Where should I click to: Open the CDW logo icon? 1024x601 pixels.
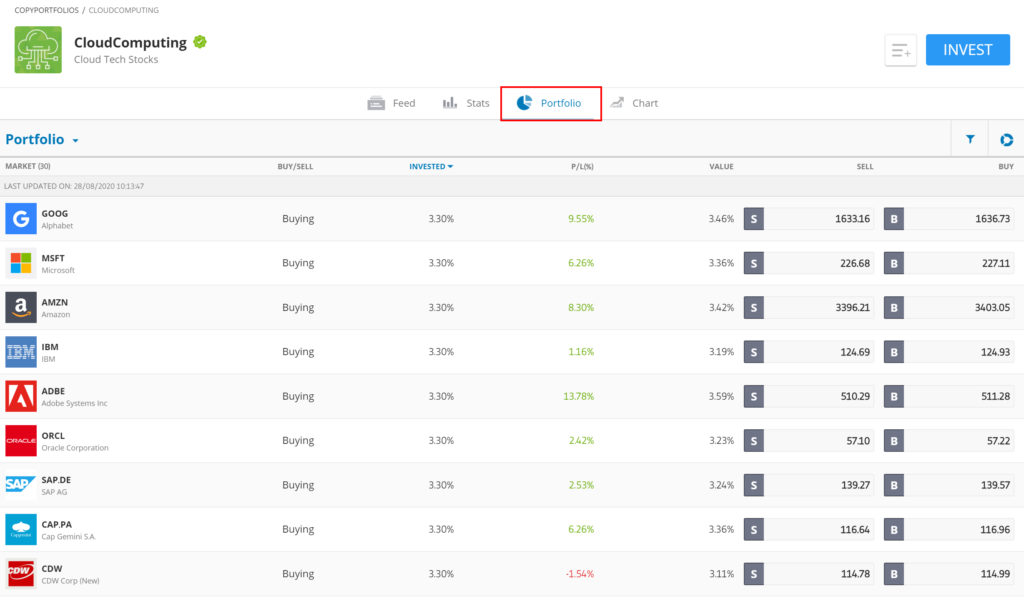[x=21, y=574]
